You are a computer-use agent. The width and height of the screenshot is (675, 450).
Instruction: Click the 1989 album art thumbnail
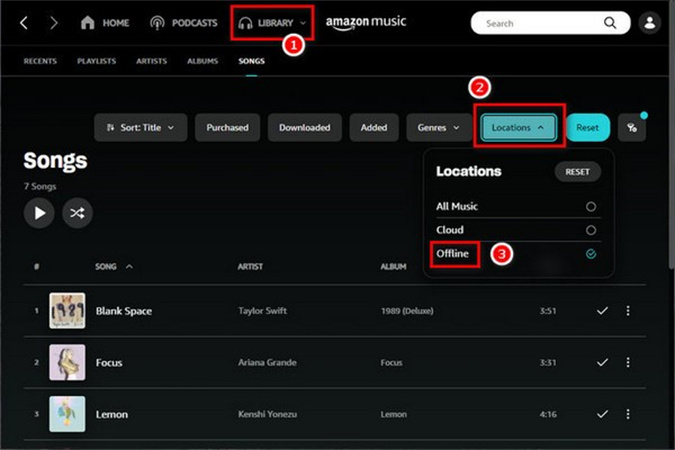click(67, 310)
